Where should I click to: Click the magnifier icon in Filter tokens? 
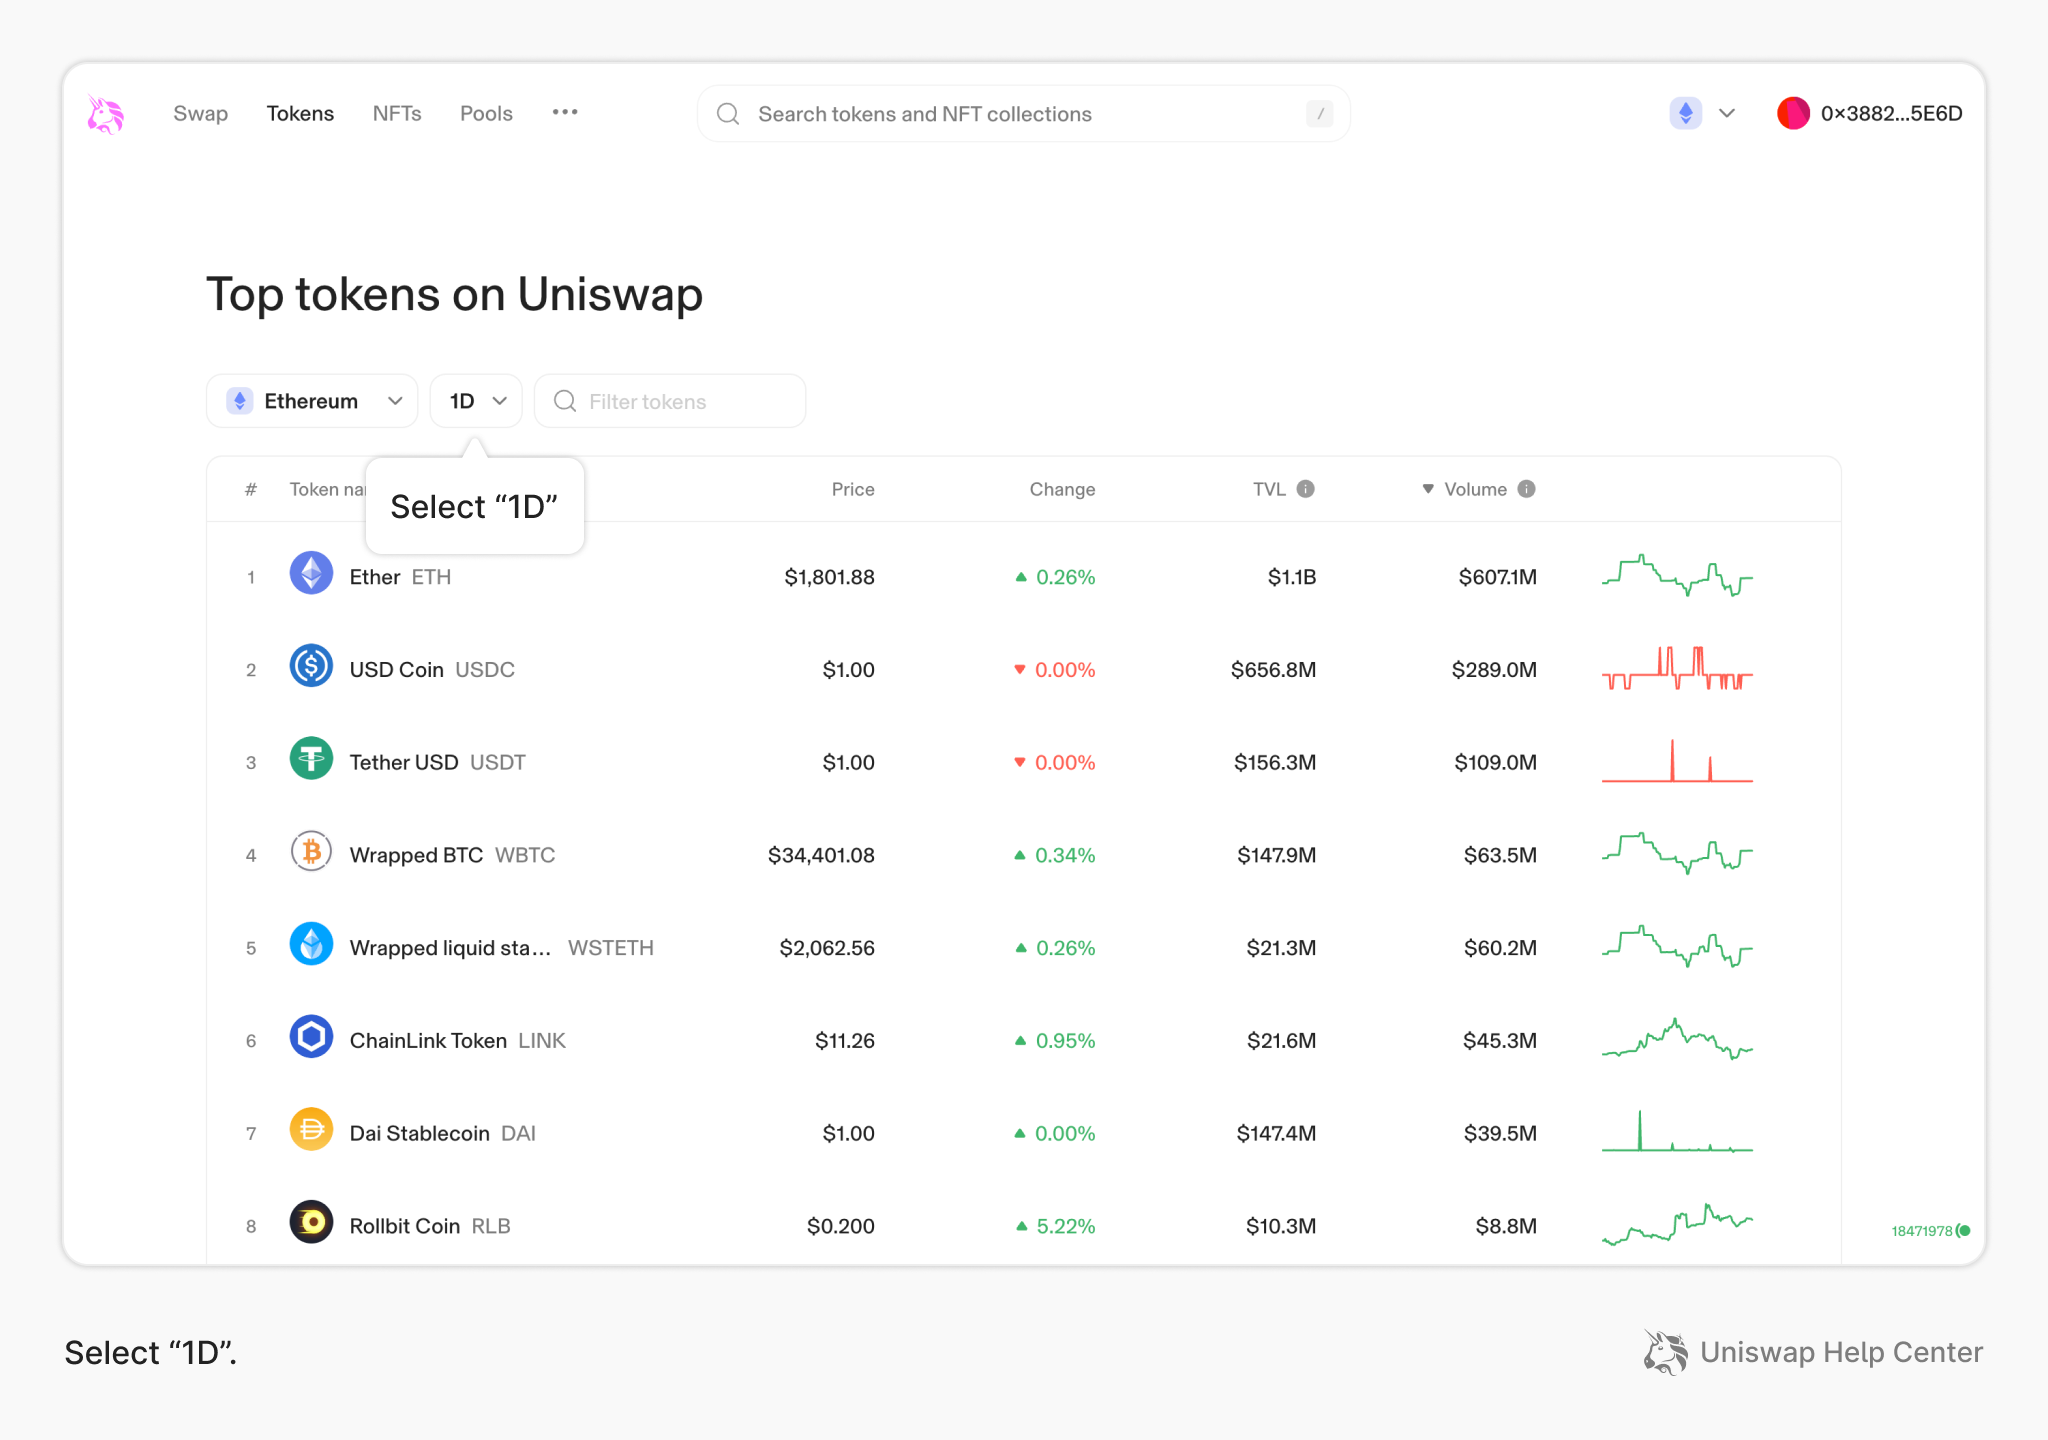(x=565, y=401)
